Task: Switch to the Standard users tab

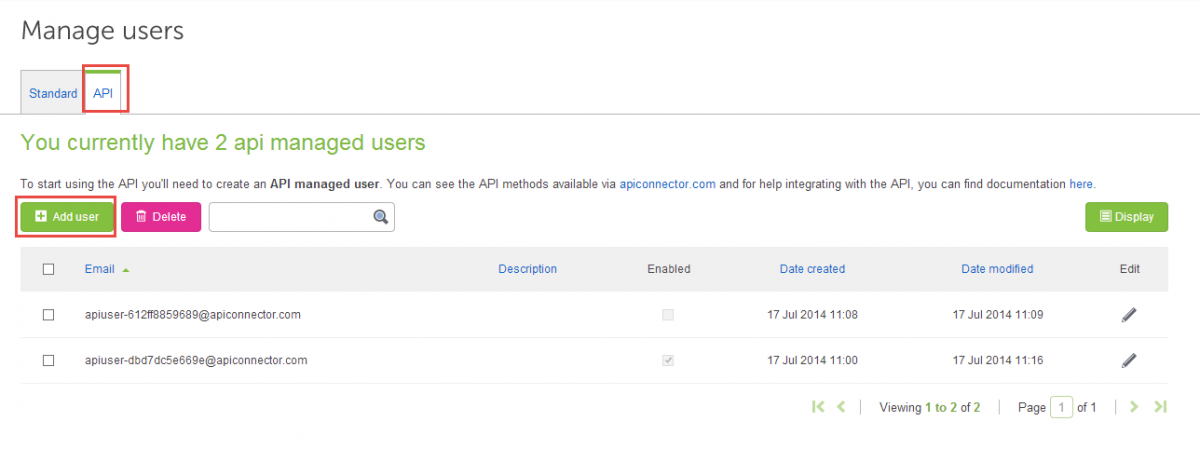Action: click(53, 94)
